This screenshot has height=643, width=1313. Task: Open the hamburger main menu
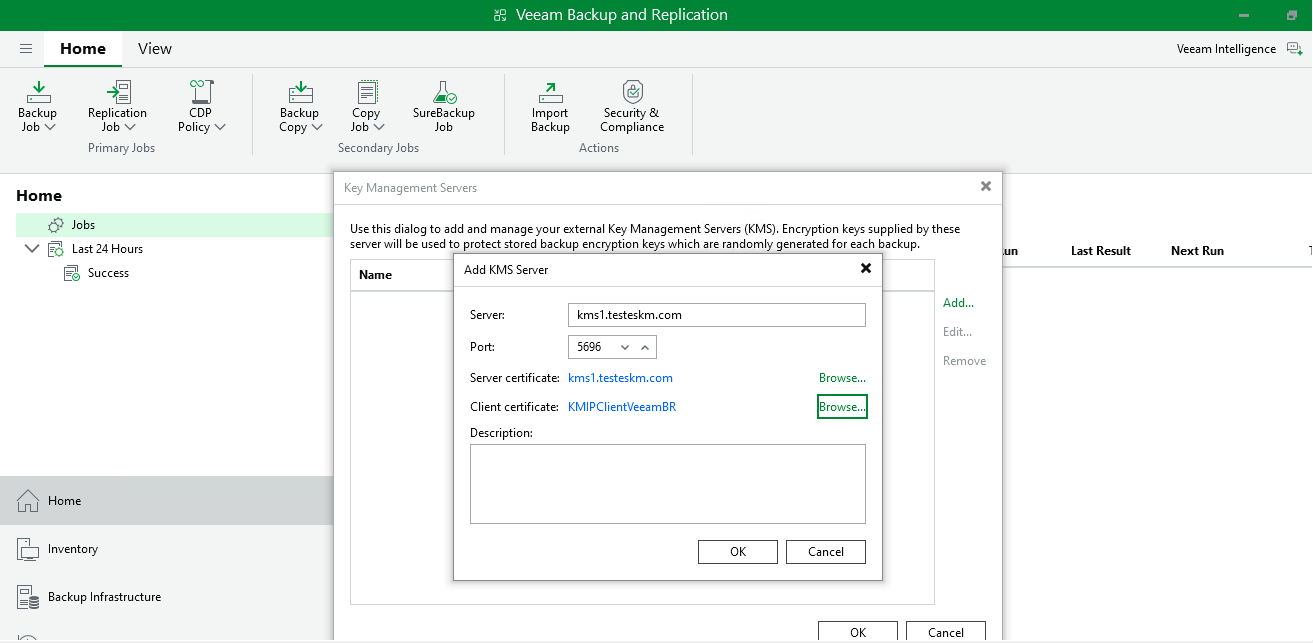point(26,49)
